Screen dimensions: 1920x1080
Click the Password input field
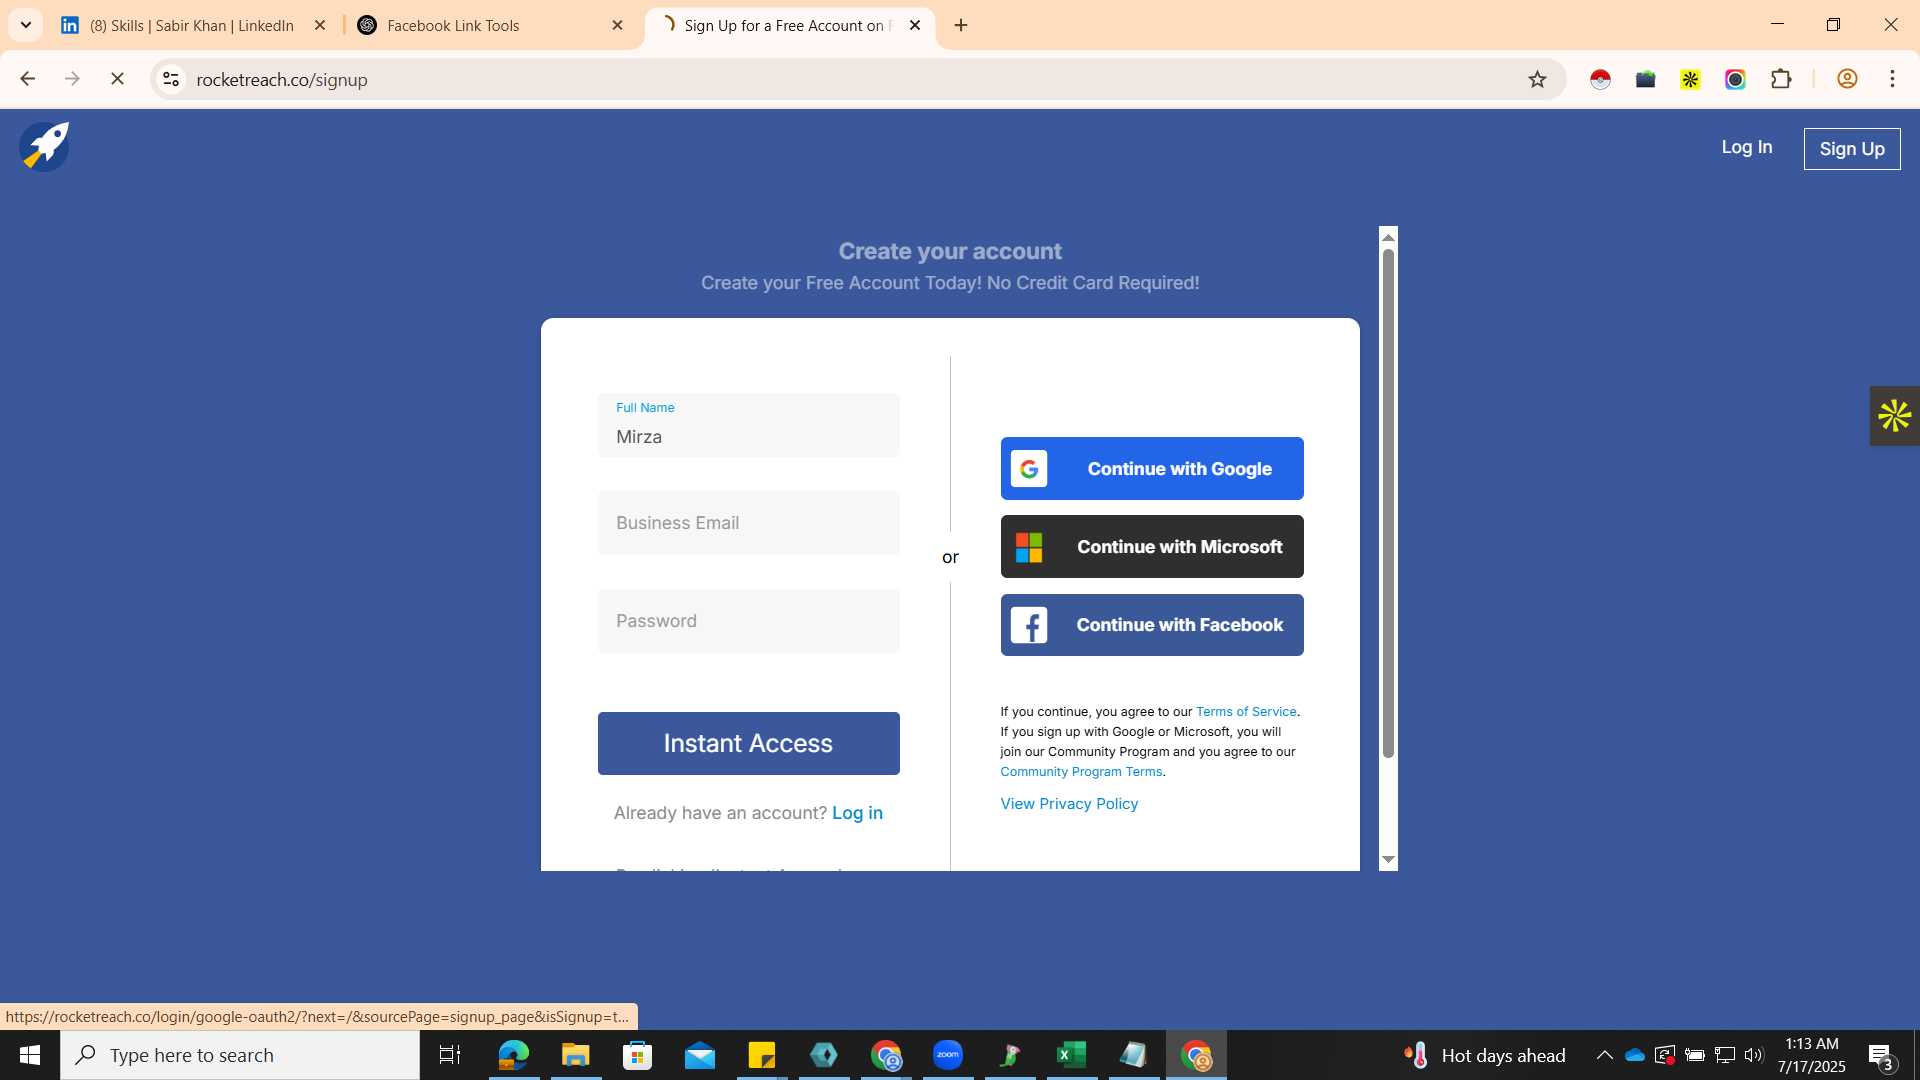coord(748,621)
